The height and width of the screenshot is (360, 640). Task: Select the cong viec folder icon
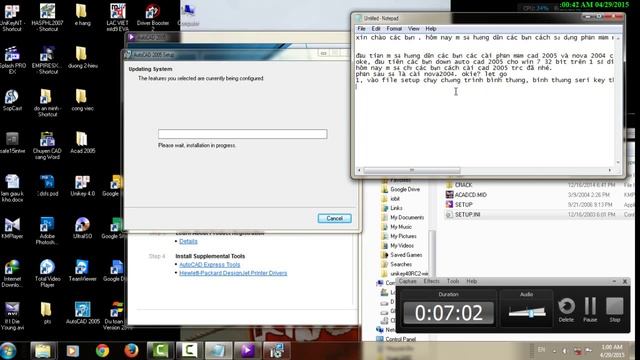[x=82, y=100]
